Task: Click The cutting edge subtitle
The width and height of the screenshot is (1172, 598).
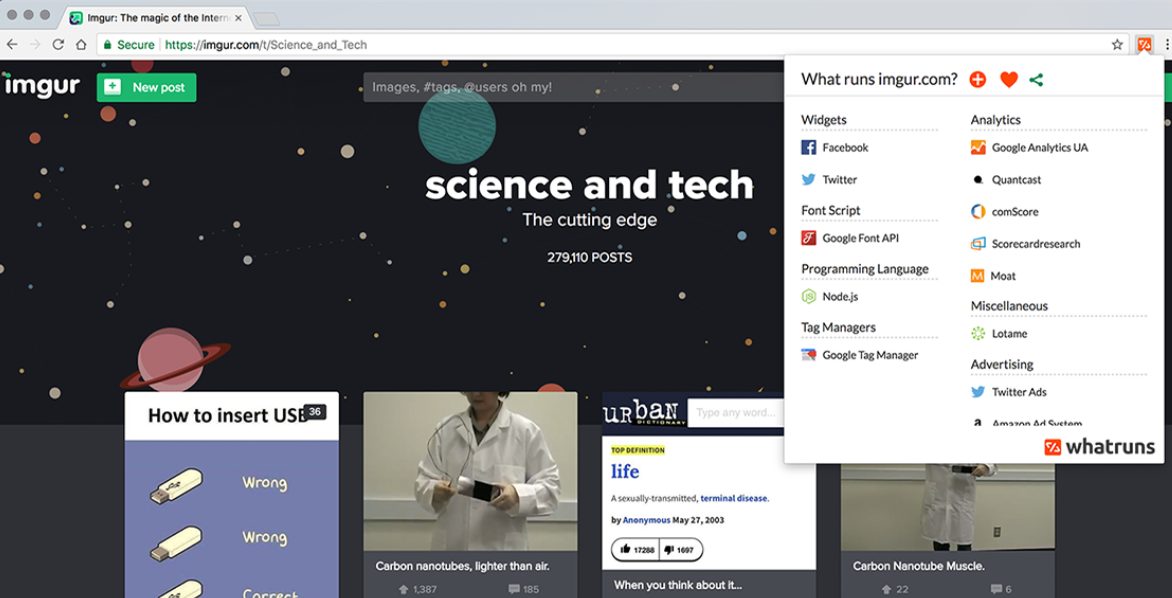Action: pyautogui.click(x=589, y=220)
